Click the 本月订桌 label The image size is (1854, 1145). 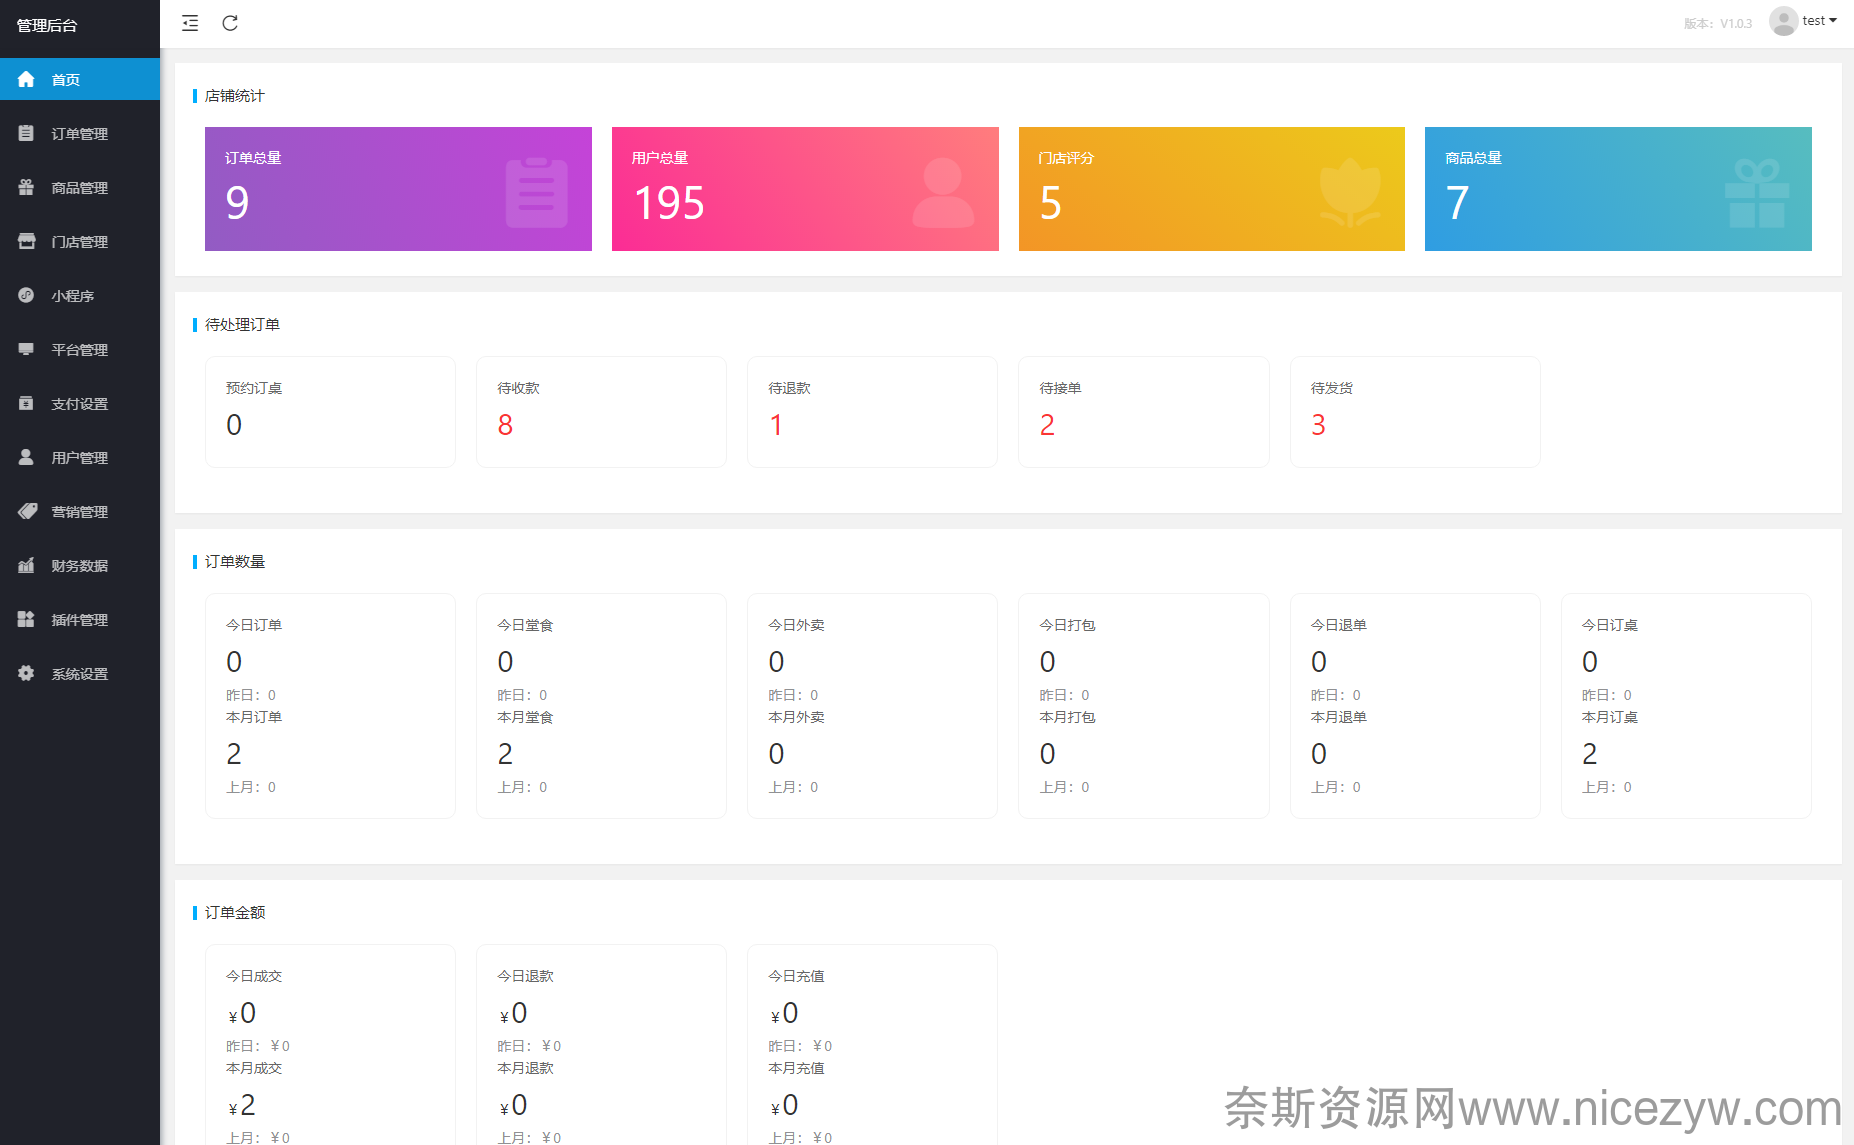coord(1610,717)
